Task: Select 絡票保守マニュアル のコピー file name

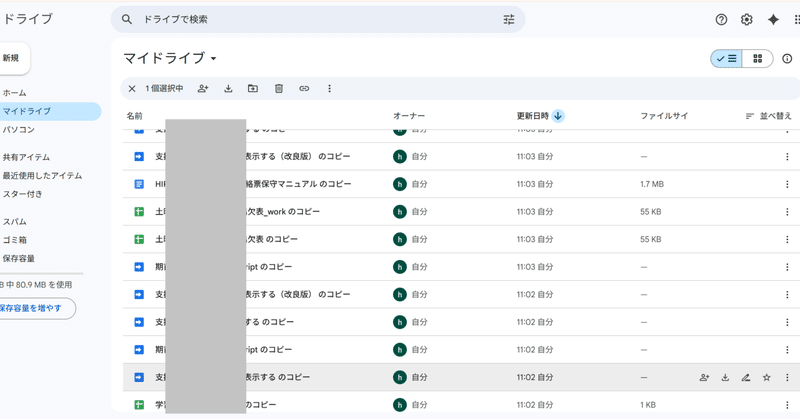Action: (298, 184)
